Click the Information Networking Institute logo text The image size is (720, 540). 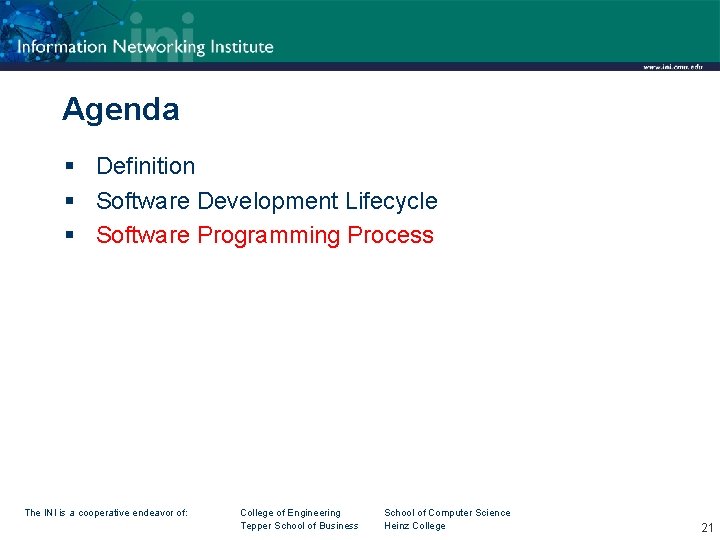pyautogui.click(x=145, y=47)
